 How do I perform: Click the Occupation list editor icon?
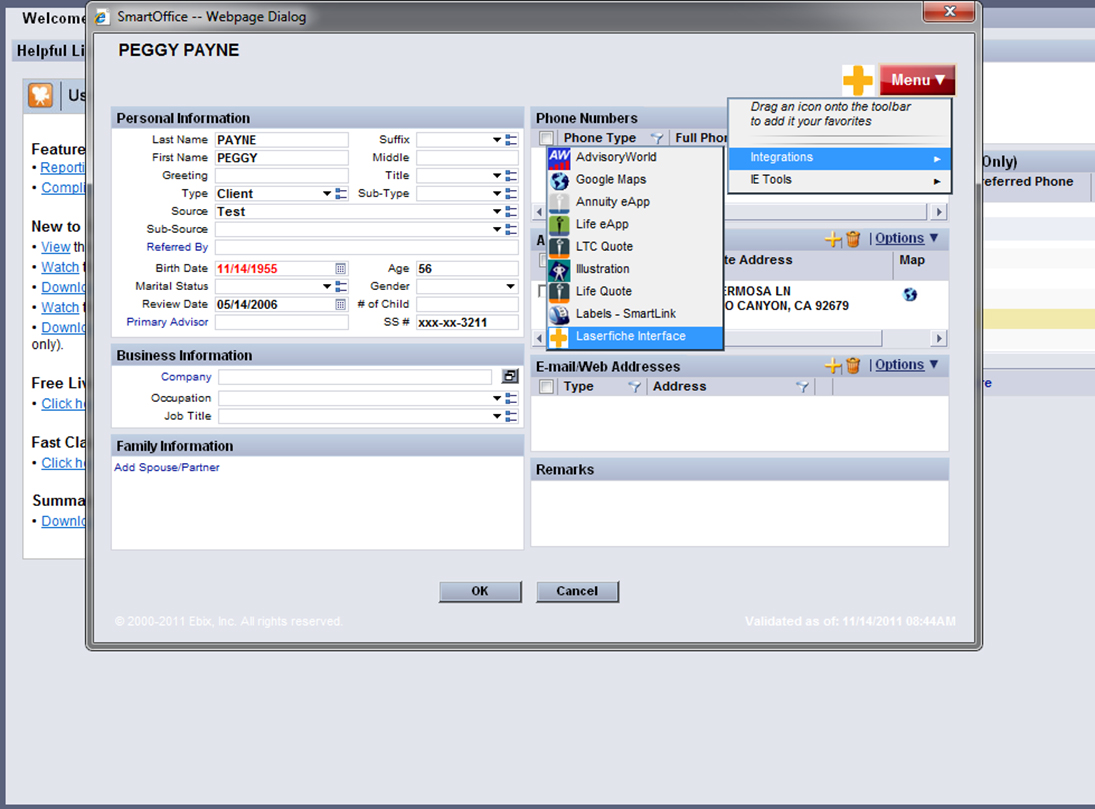pyautogui.click(x=511, y=399)
